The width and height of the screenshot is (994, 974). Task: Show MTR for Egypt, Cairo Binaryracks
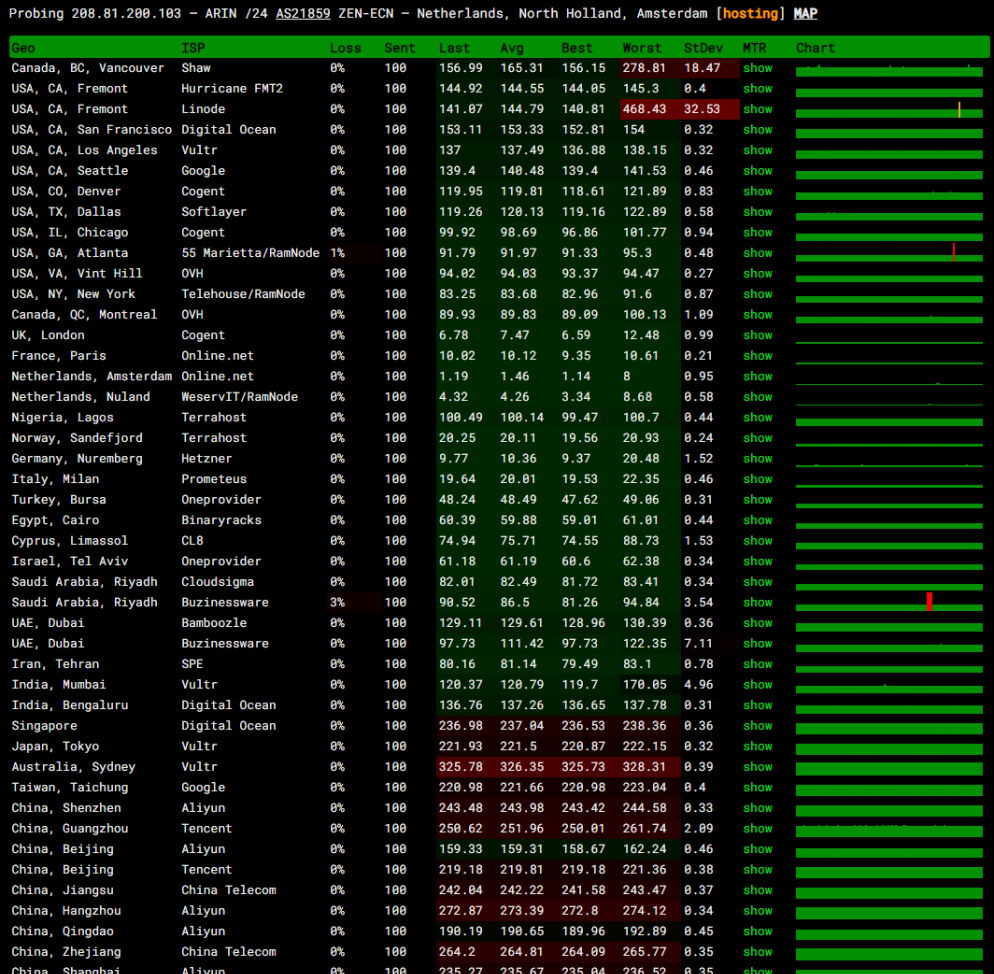758,520
